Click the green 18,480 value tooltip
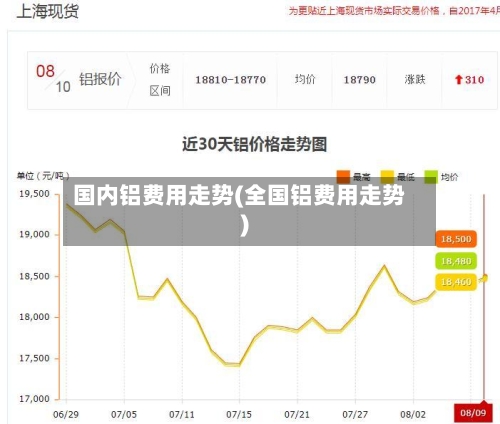The width and height of the screenshot is (500, 424). point(456,261)
